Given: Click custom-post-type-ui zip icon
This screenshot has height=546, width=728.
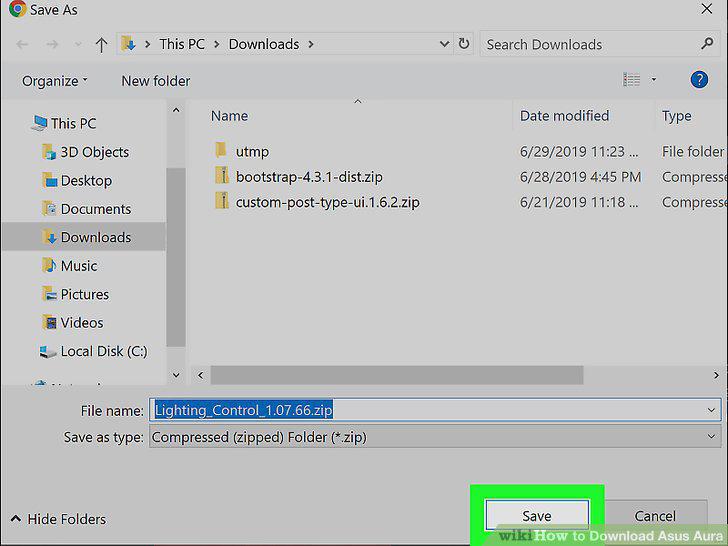Looking at the screenshot, I should click(222, 201).
